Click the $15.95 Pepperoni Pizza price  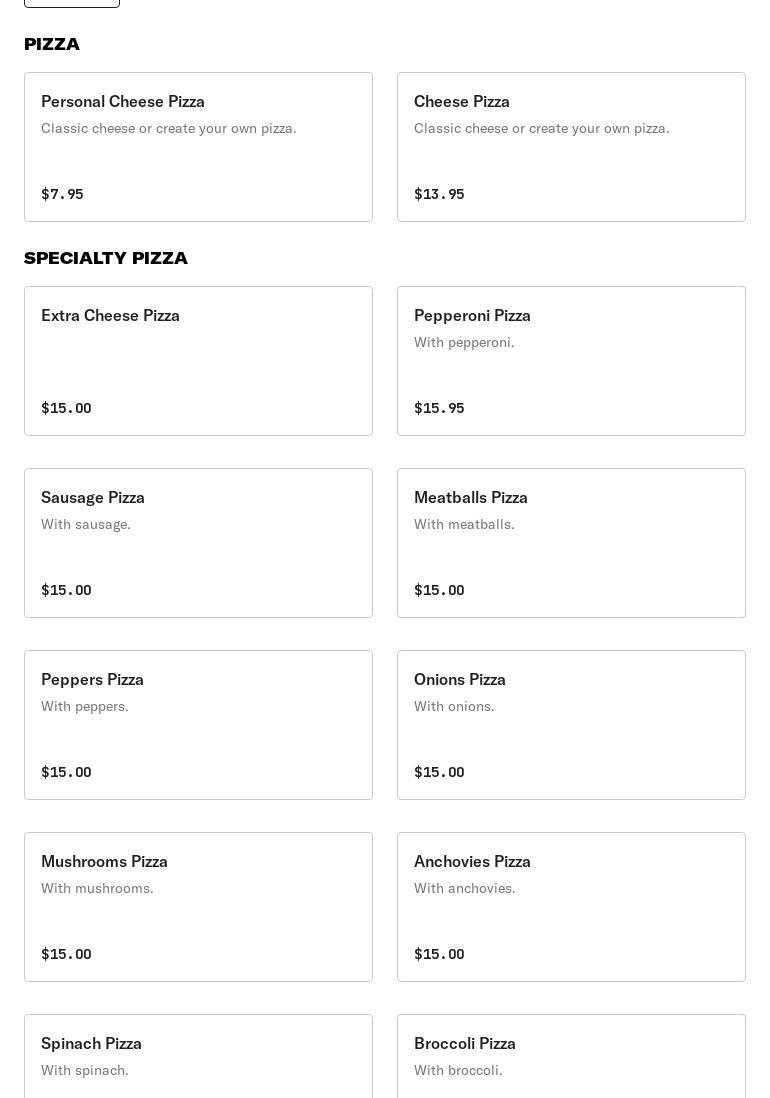coord(439,408)
